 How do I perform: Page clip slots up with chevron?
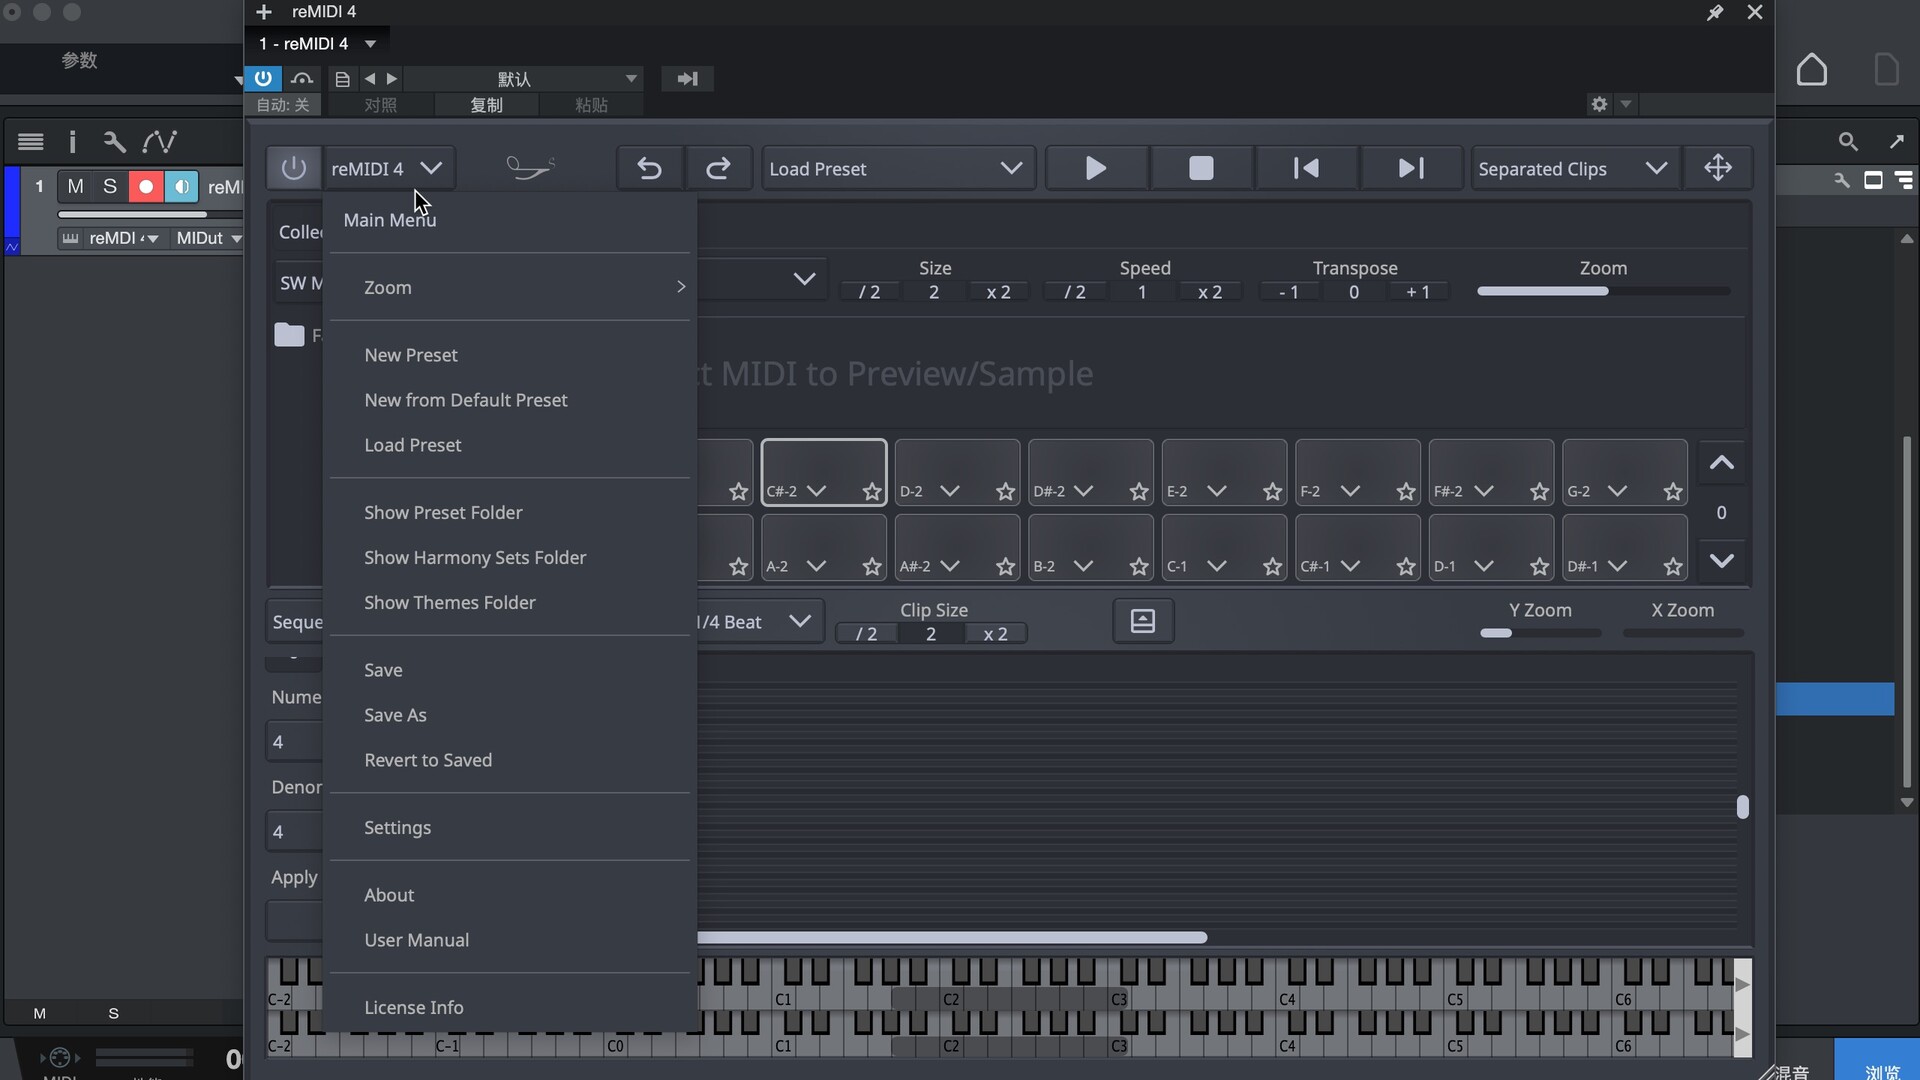tap(1721, 463)
